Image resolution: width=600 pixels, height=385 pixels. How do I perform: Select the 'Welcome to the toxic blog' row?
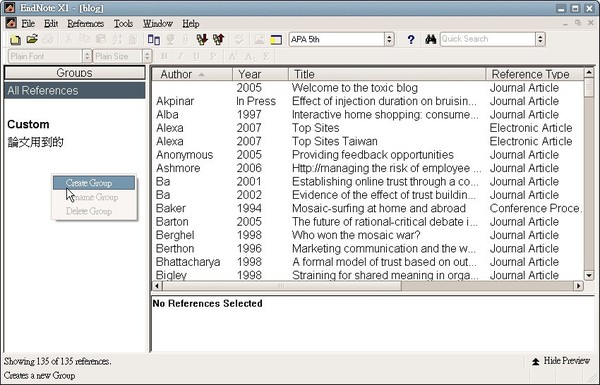coord(368,88)
